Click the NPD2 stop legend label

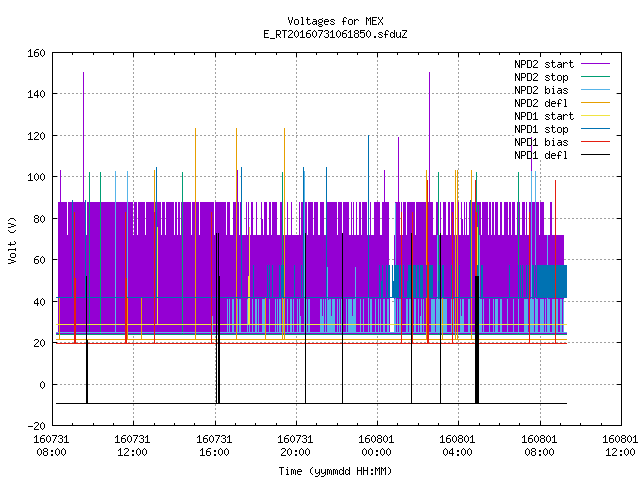(x=541, y=77)
